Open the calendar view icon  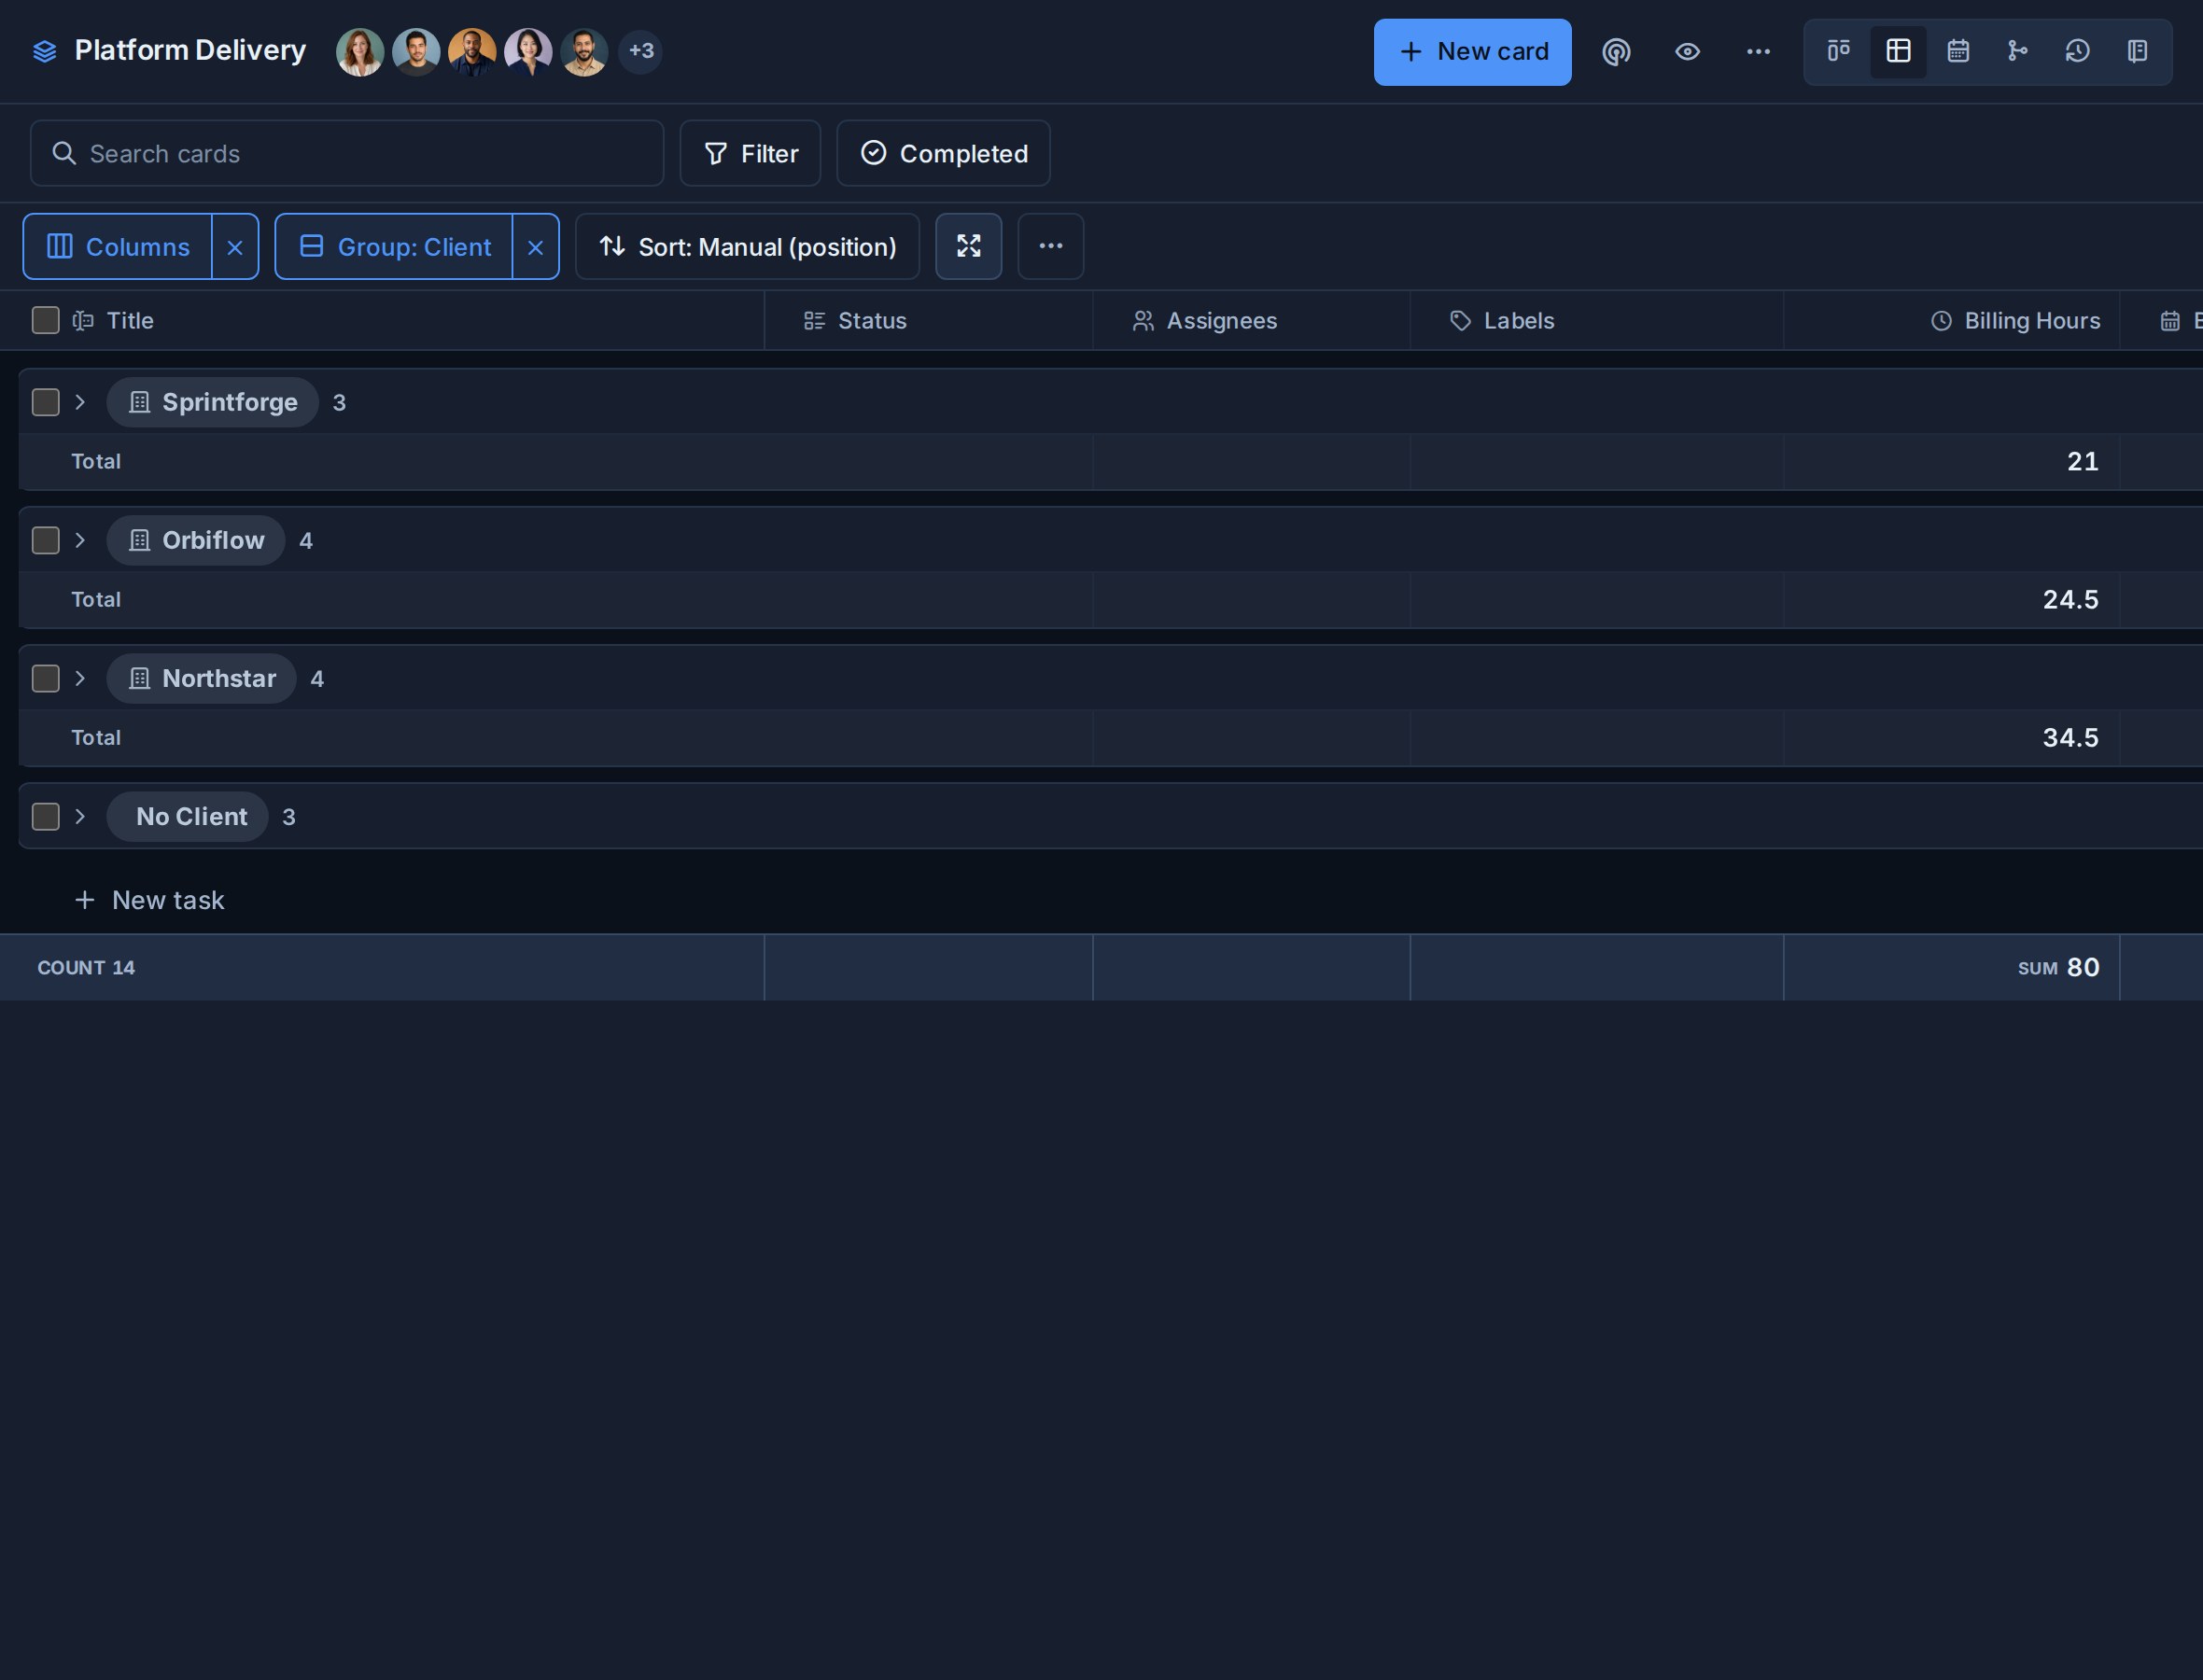pyautogui.click(x=1958, y=51)
